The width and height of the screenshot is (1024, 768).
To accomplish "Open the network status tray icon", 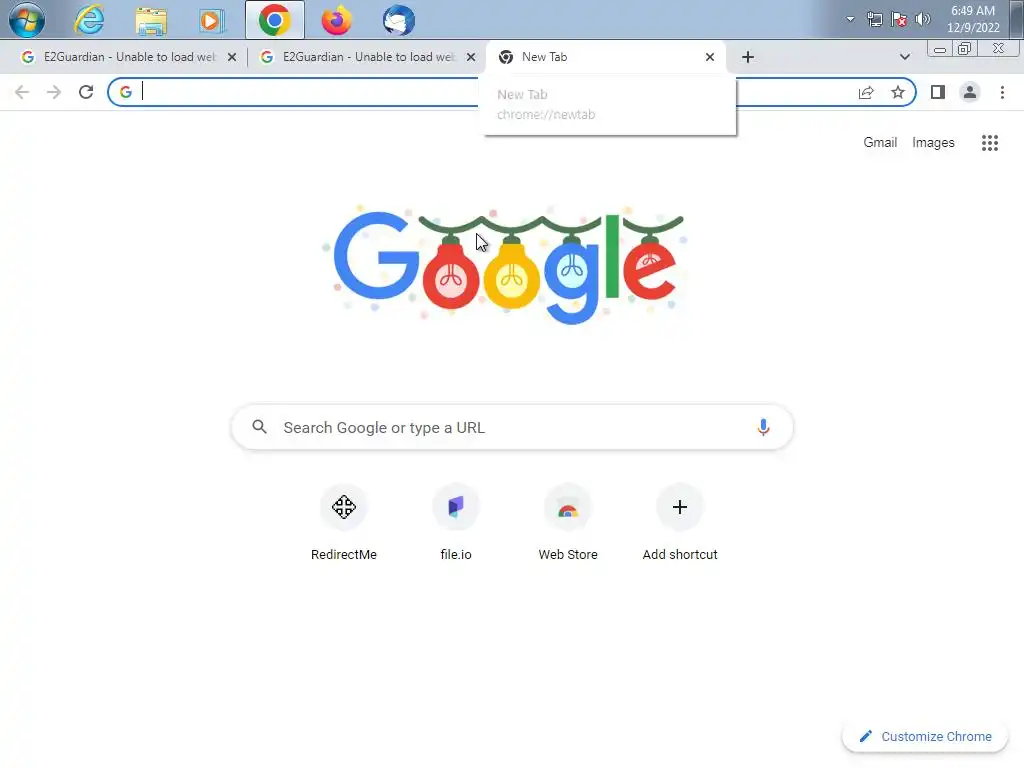I will [874, 19].
